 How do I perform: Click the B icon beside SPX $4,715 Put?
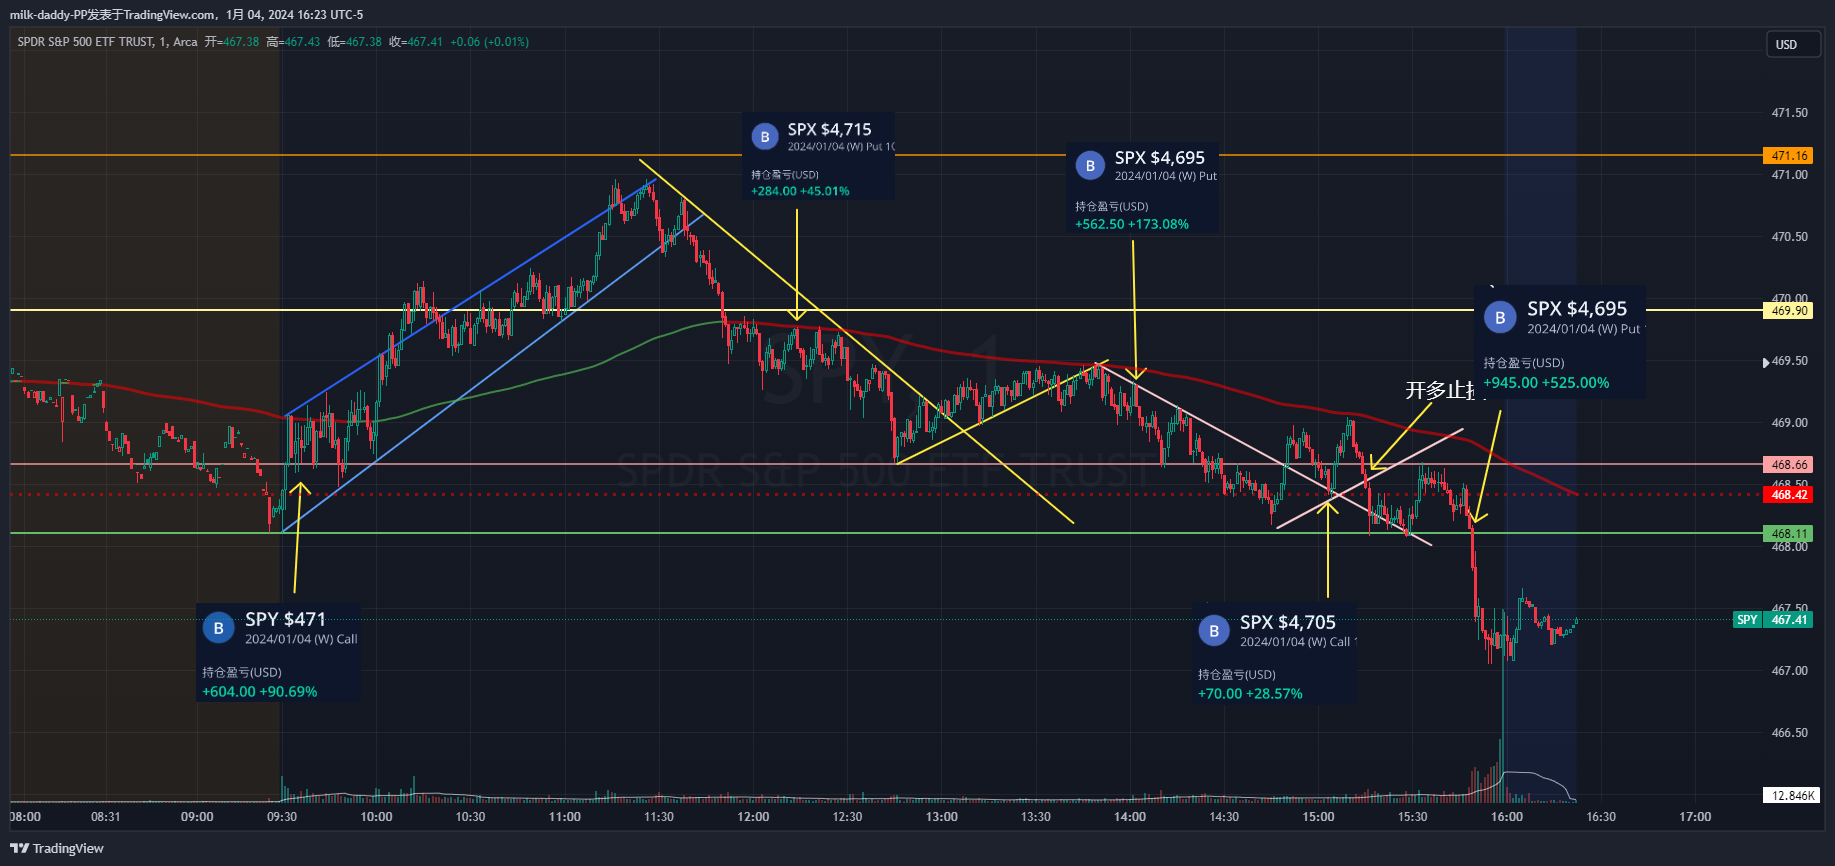(x=764, y=137)
